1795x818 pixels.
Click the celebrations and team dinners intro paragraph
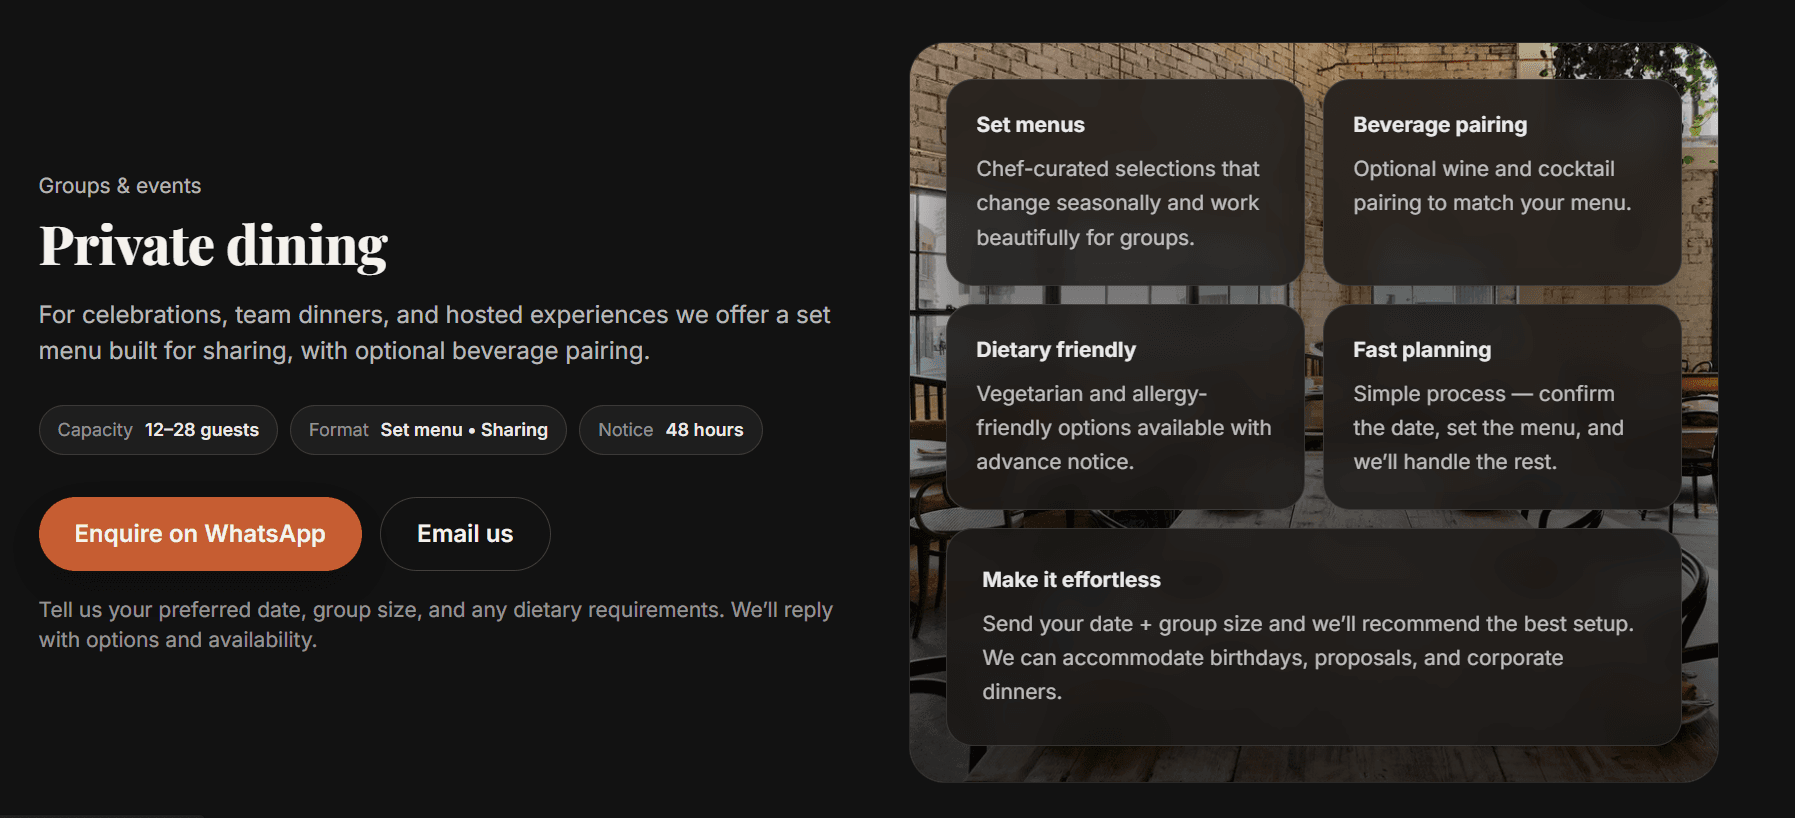(434, 333)
